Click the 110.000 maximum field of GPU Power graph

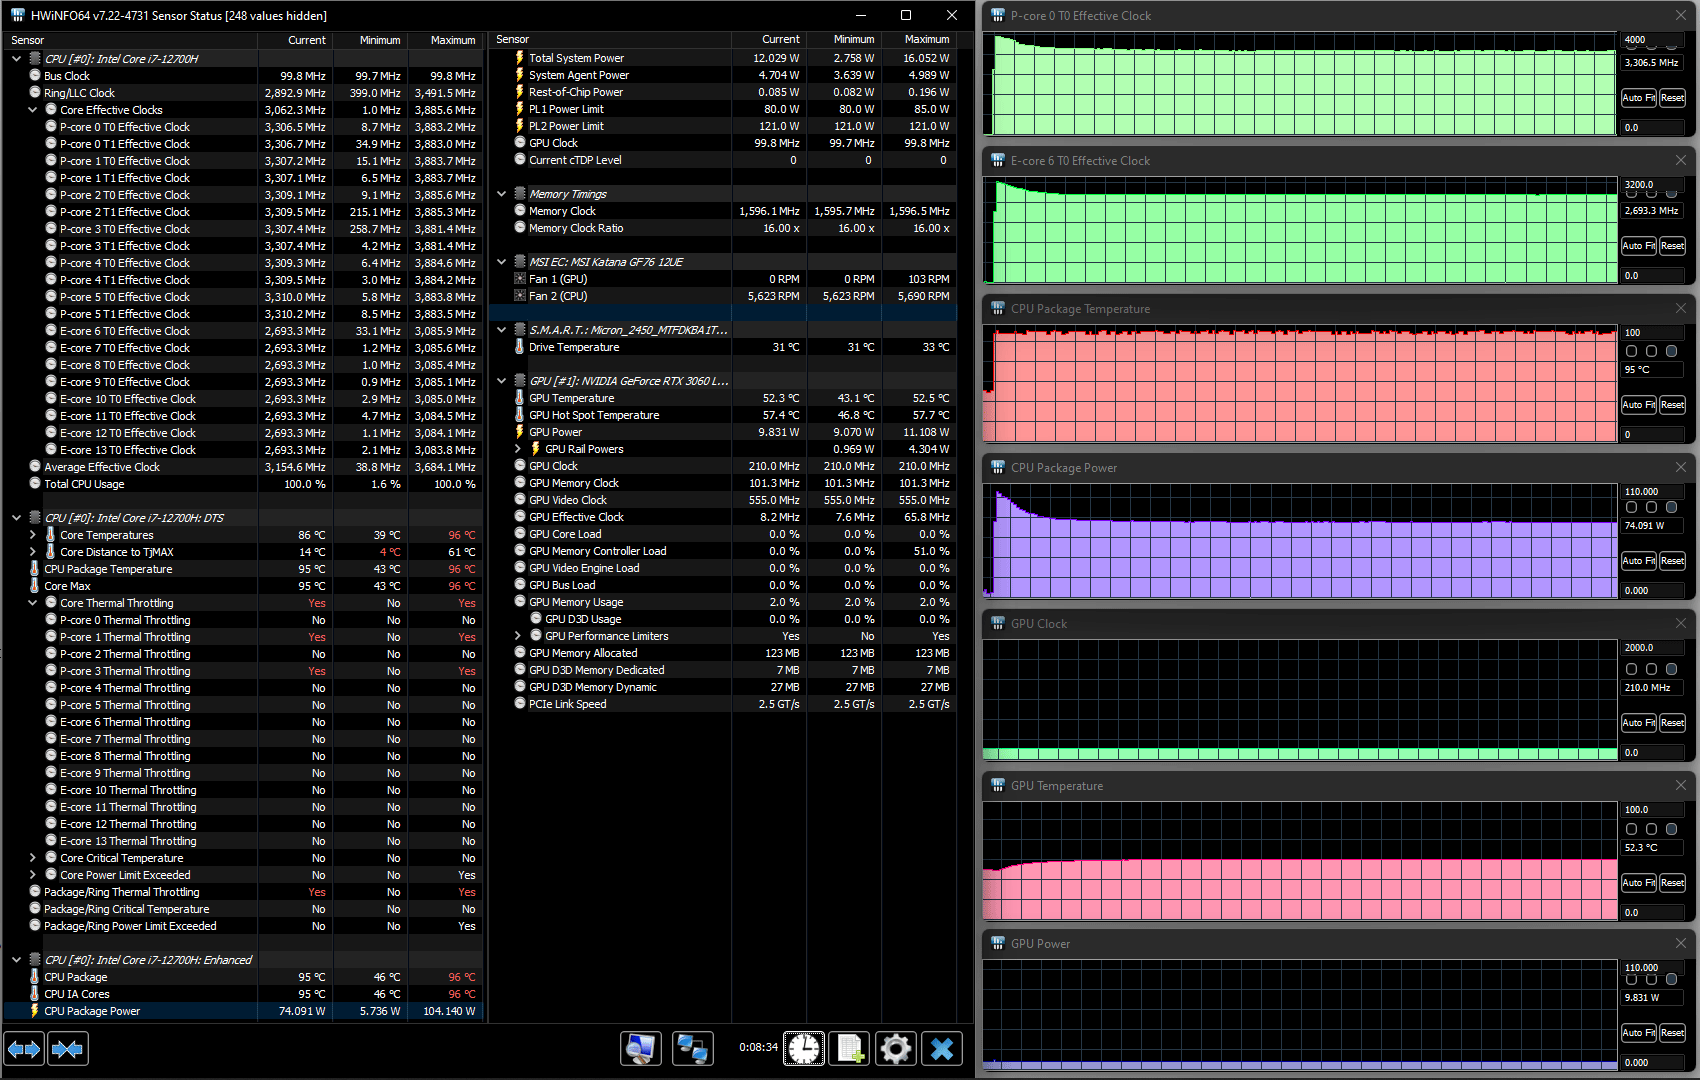click(x=1652, y=968)
